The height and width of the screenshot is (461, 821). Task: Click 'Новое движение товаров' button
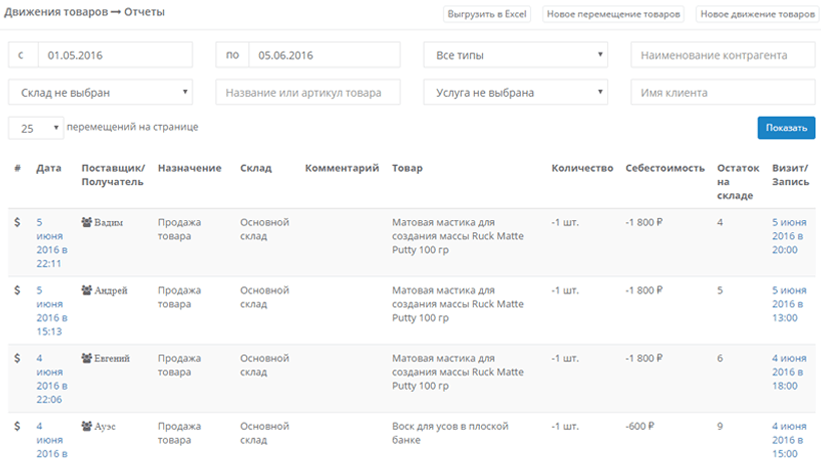point(757,14)
